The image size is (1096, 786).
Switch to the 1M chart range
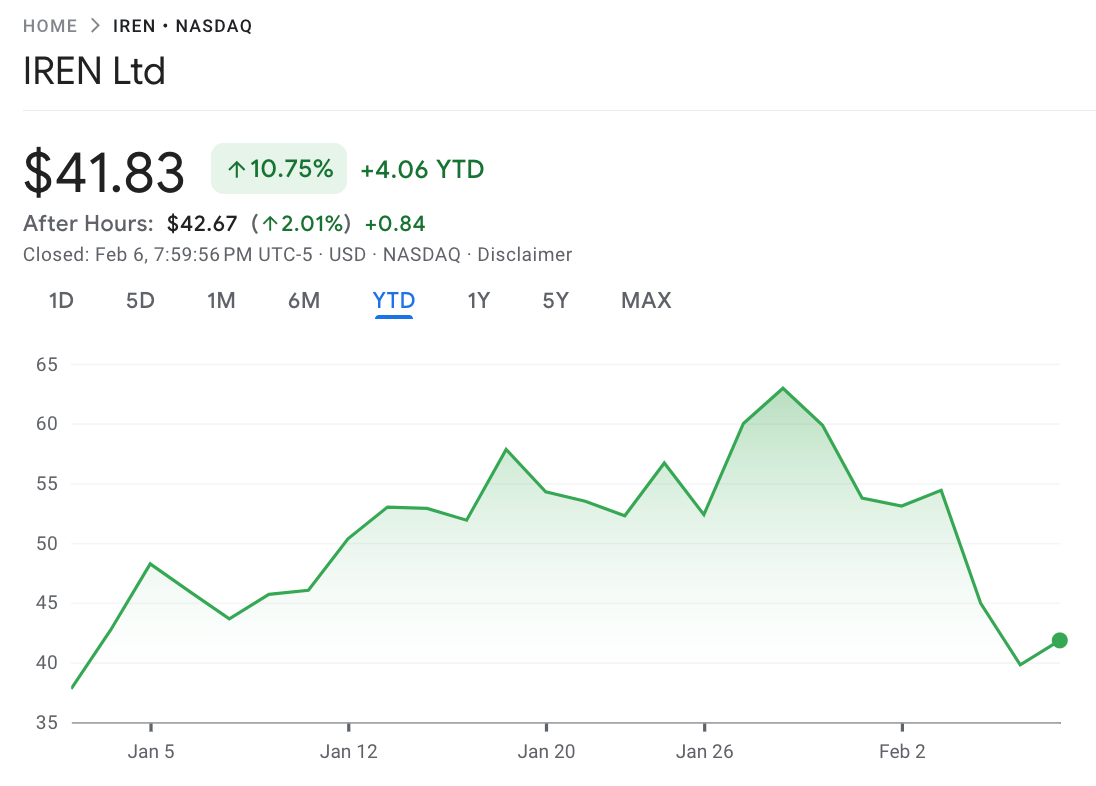221,301
